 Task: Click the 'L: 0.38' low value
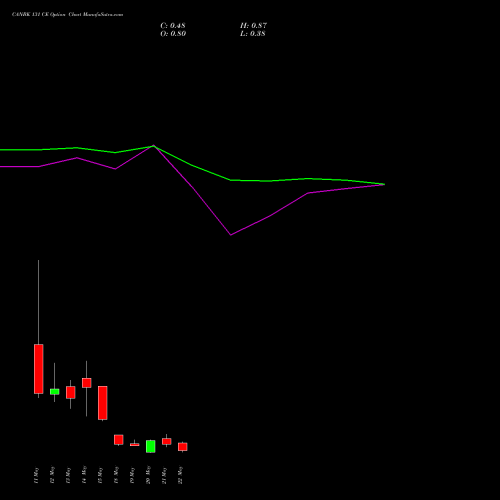click(x=253, y=34)
